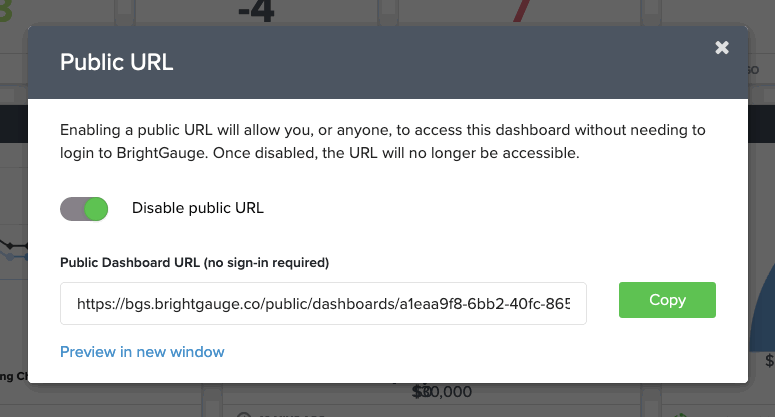Copy the public dashboard URL
775x417 pixels.
[x=667, y=300]
